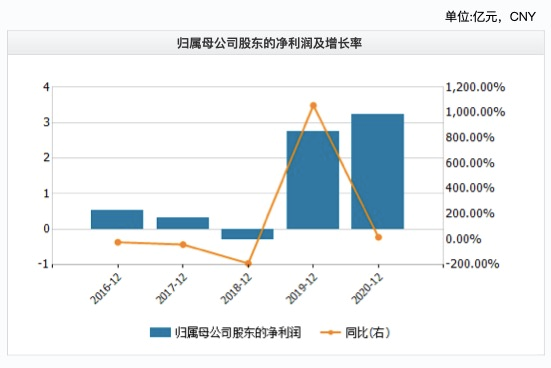Toggle the blue 归属母公司股东的净利润 legend swatch

click(x=160, y=332)
